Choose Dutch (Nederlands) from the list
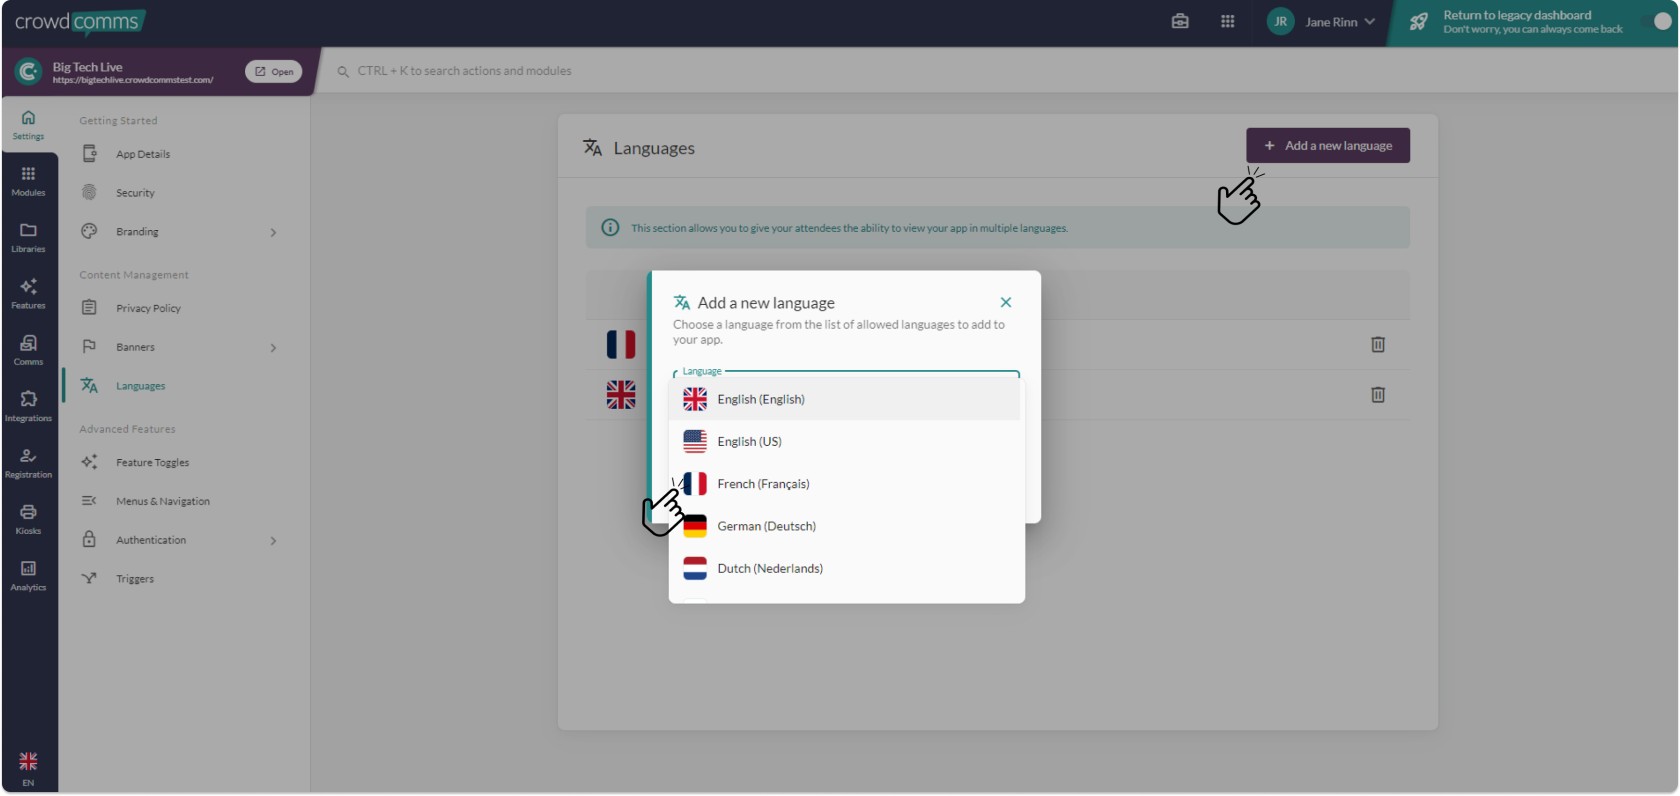 (769, 568)
